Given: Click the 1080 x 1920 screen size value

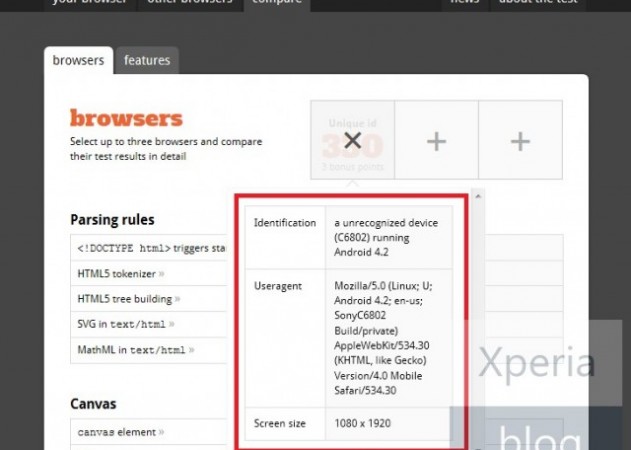Looking at the screenshot, I should [x=362, y=423].
